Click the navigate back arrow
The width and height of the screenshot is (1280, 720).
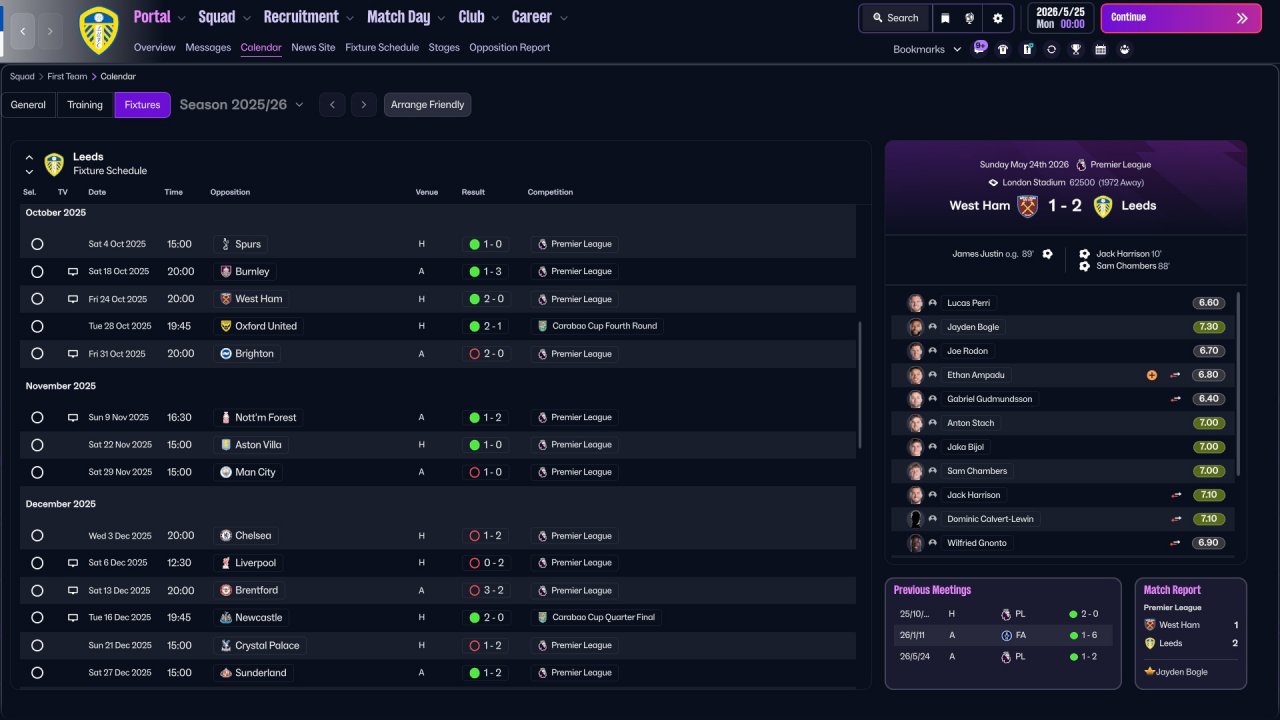23,31
